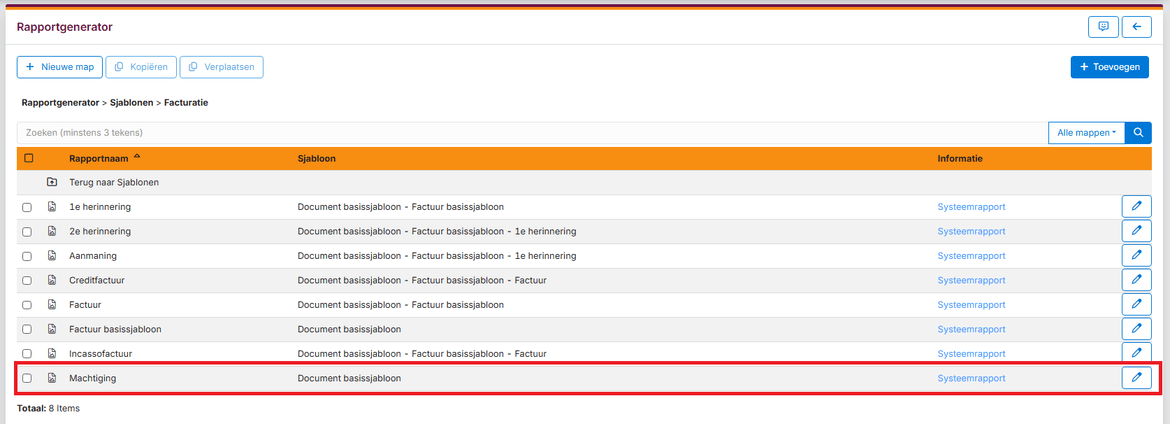
Task: Select the Factuur row checkbox
Action: [x=27, y=305]
